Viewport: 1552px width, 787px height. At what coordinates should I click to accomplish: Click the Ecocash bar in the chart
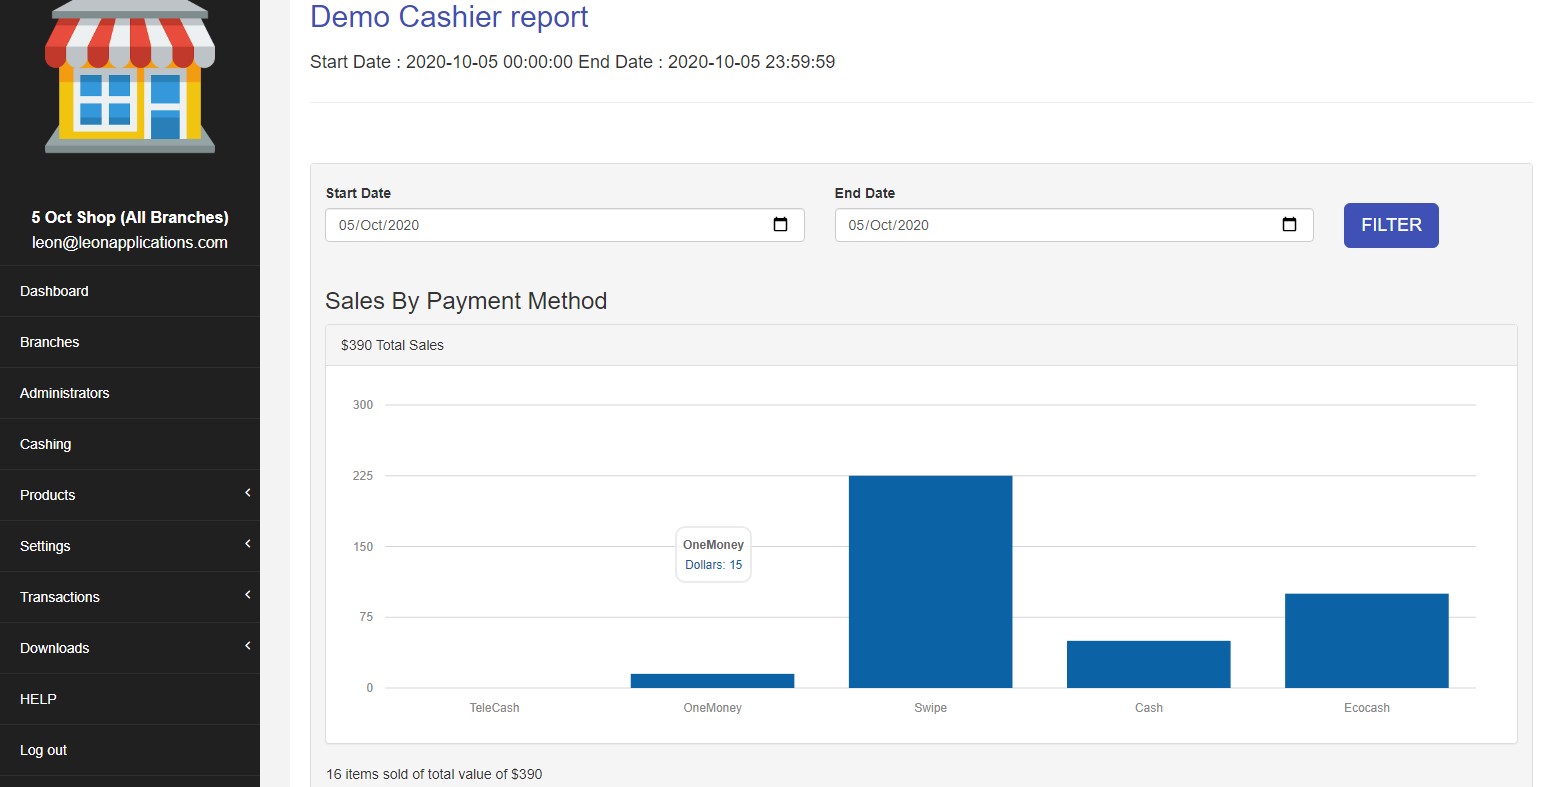coord(1366,641)
